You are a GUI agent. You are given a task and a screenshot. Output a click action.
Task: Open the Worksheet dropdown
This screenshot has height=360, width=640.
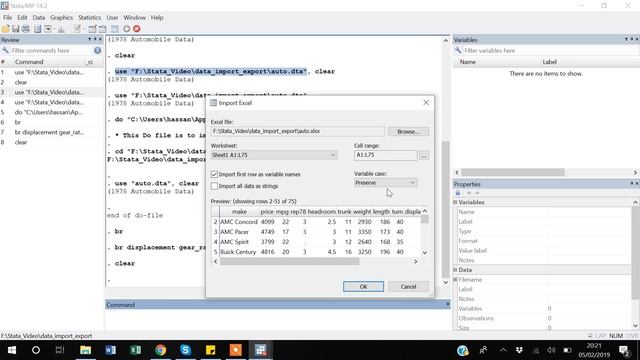click(x=333, y=155)
